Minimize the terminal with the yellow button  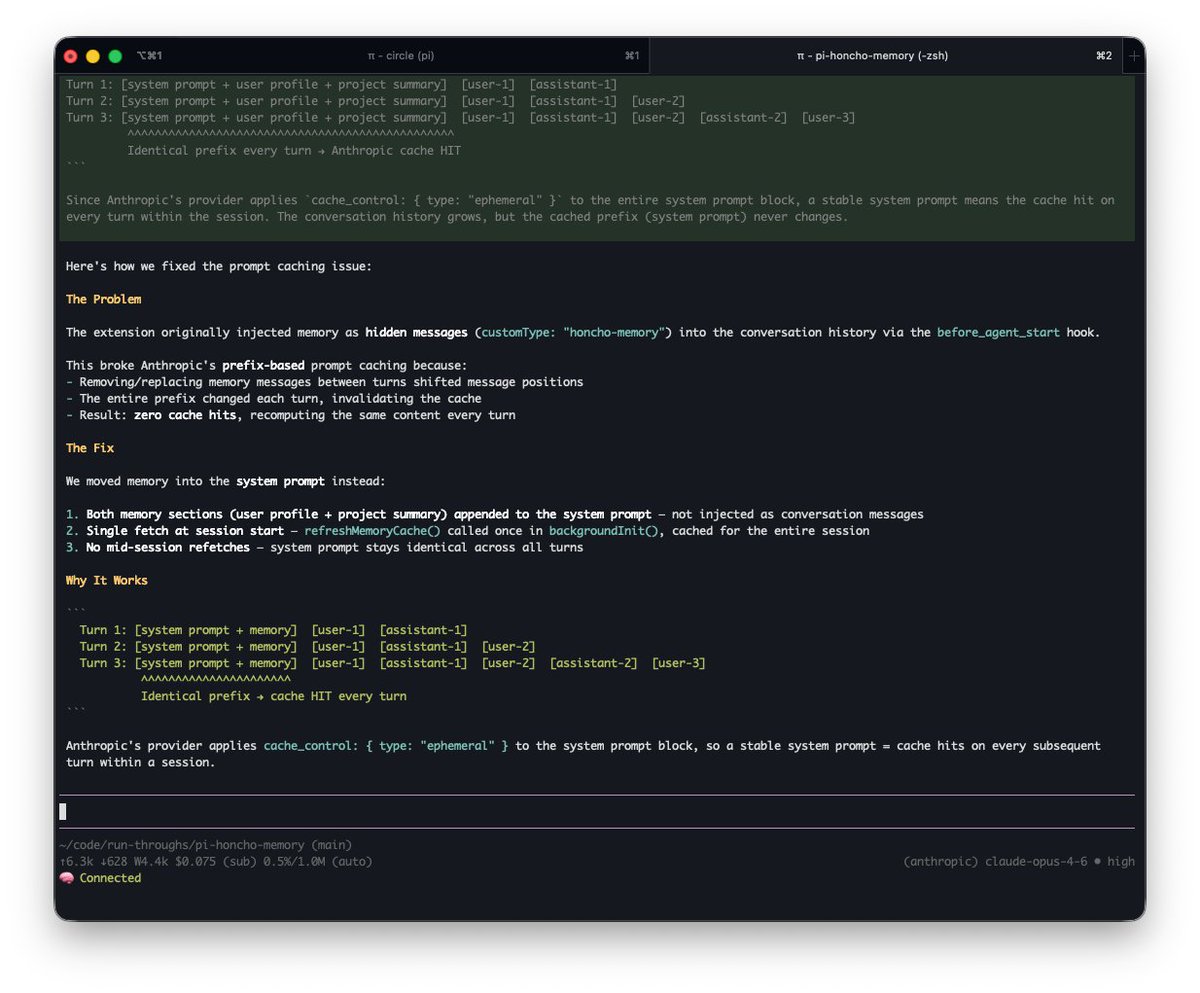point(93,56)
